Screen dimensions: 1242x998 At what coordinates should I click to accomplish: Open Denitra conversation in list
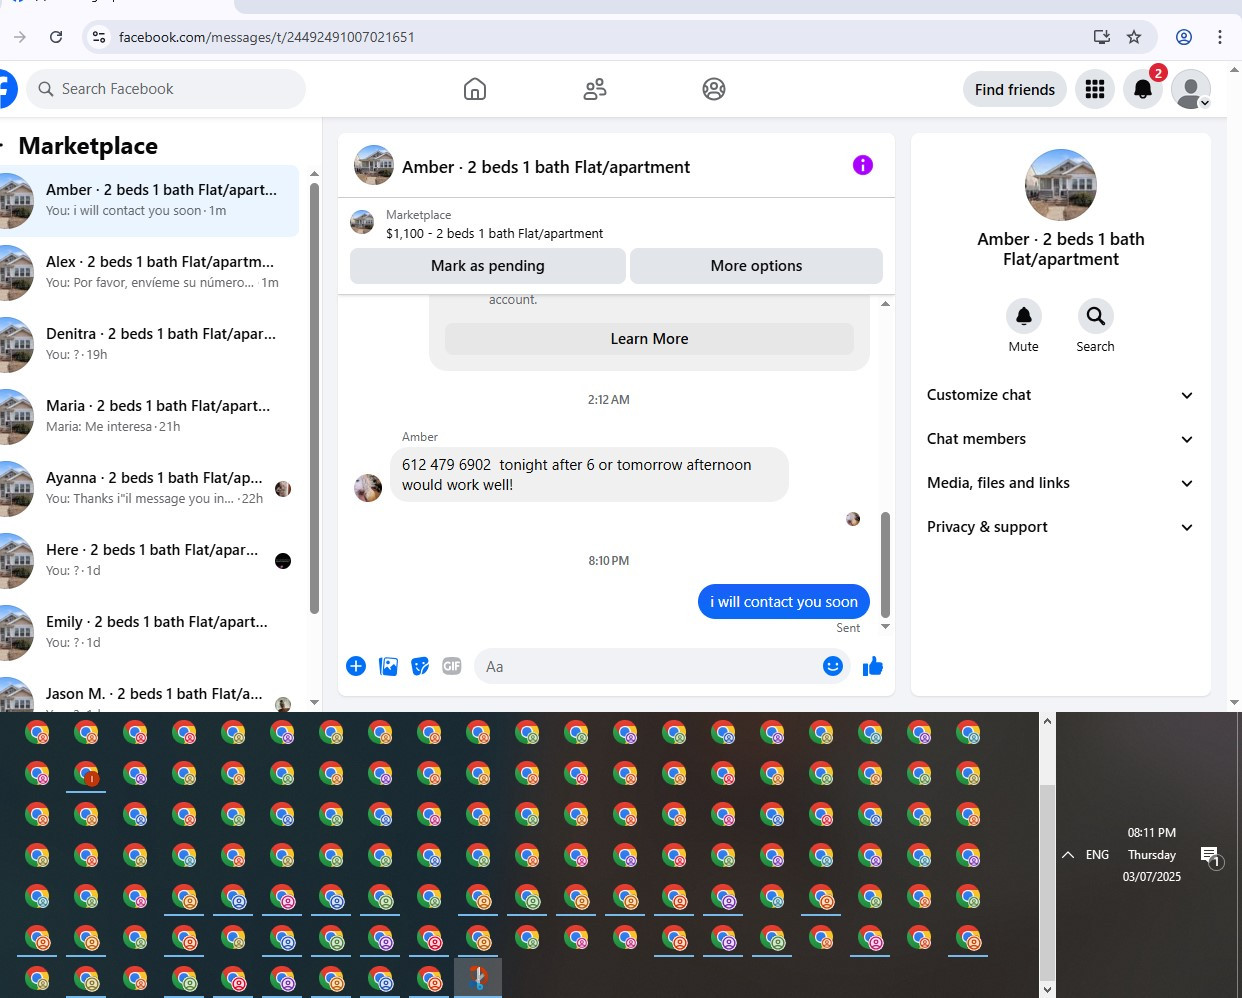pos(150,344)
